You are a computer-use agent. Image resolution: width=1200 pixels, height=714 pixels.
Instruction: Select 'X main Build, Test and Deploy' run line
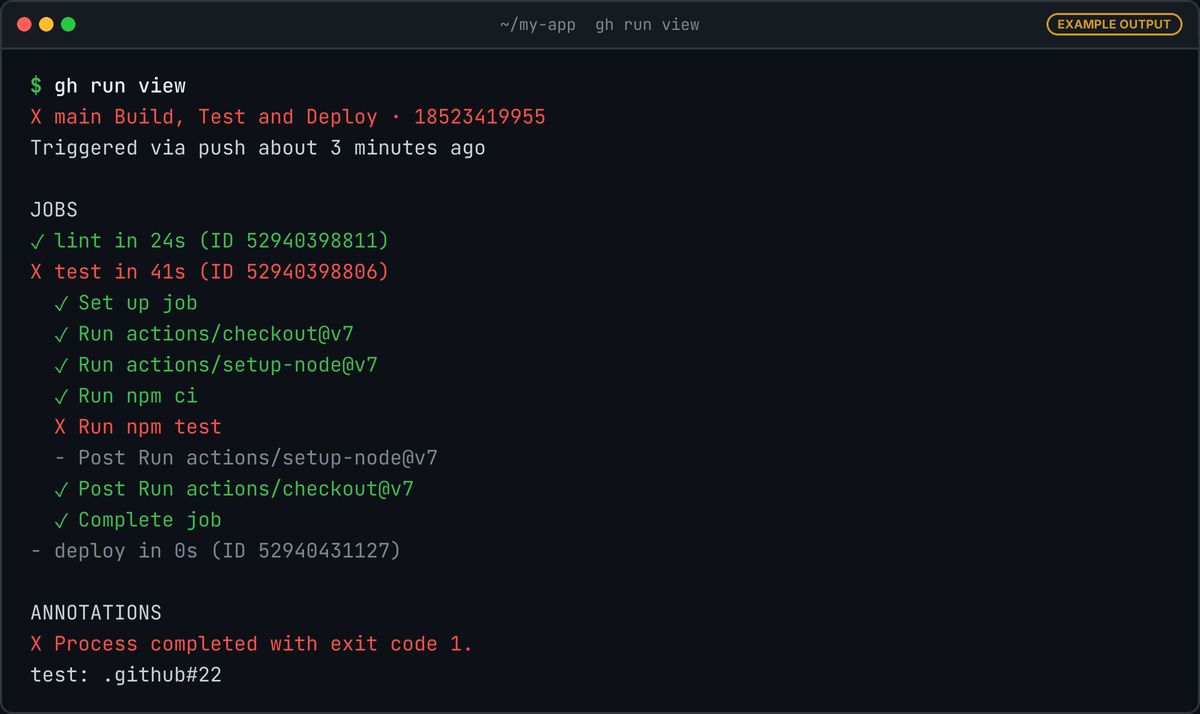pyautogui.click(x=288, y=117)
